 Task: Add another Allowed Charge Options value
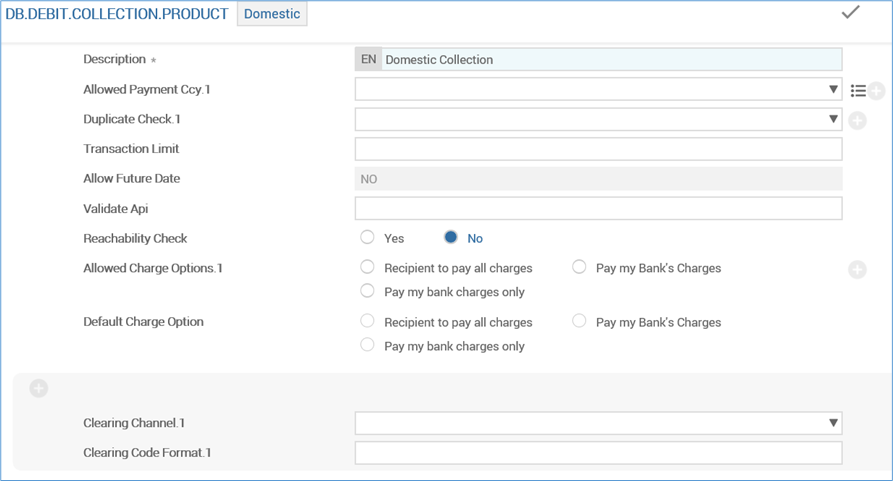tap(857, 269)
